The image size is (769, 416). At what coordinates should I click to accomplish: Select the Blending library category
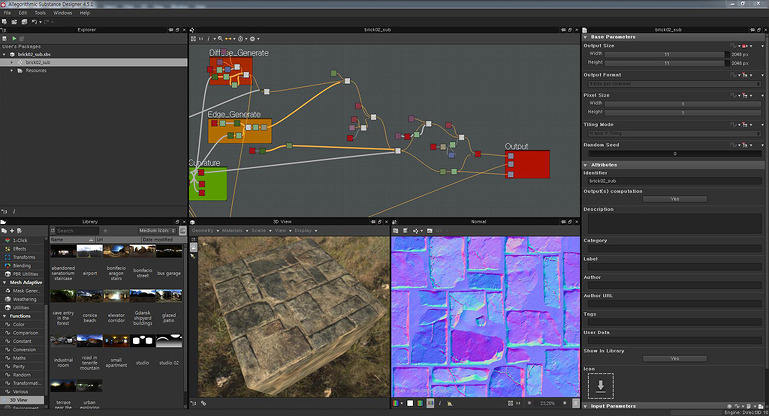pos(22,265)
